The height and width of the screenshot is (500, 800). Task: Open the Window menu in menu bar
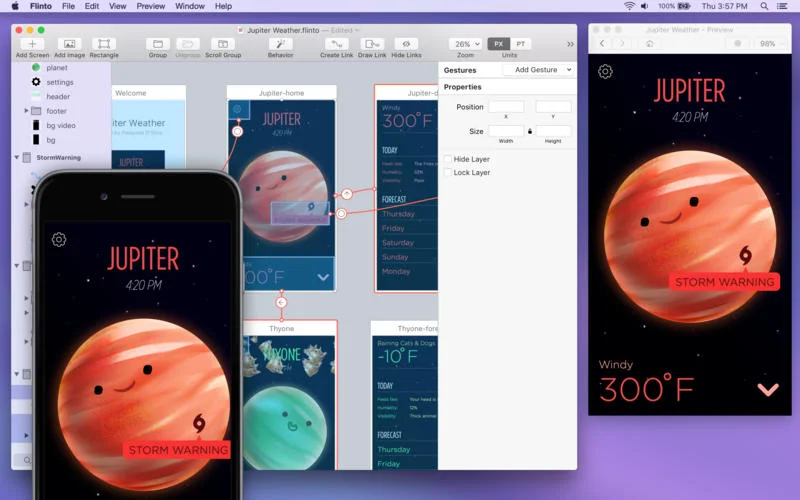tap(190, 6)
